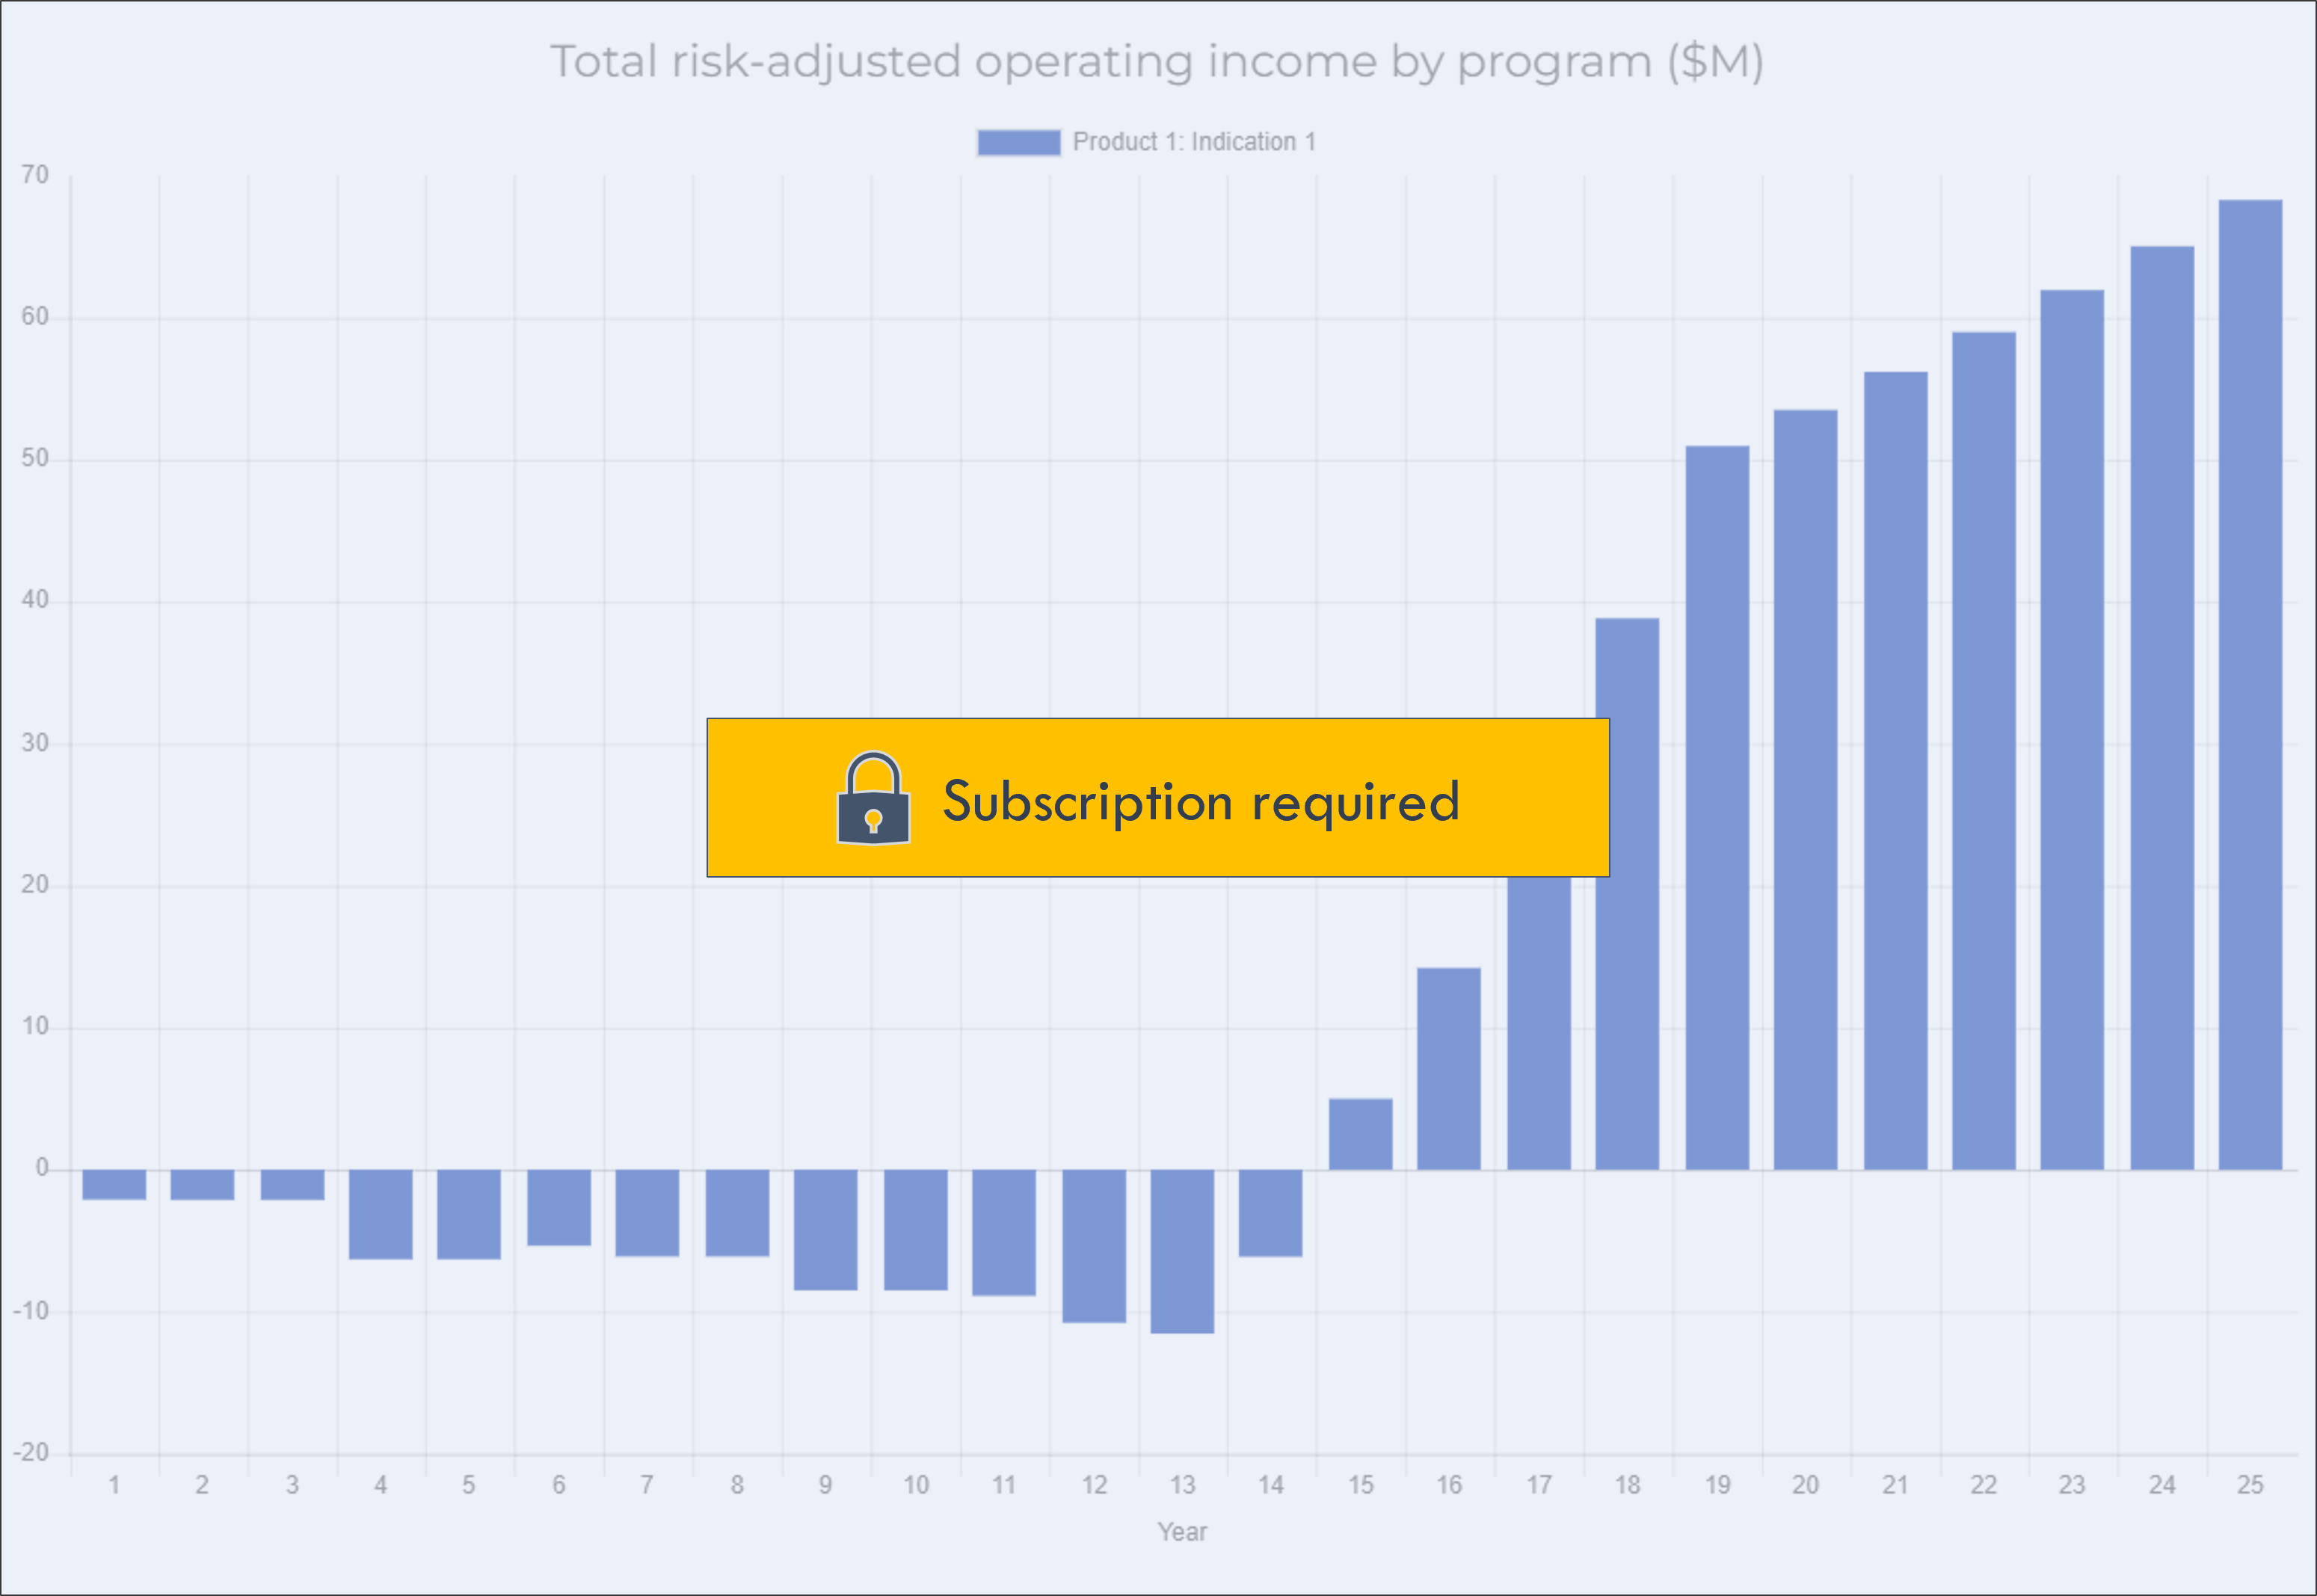Click the chart title text
The image size is (2317, 1596).
point(1157,62)
